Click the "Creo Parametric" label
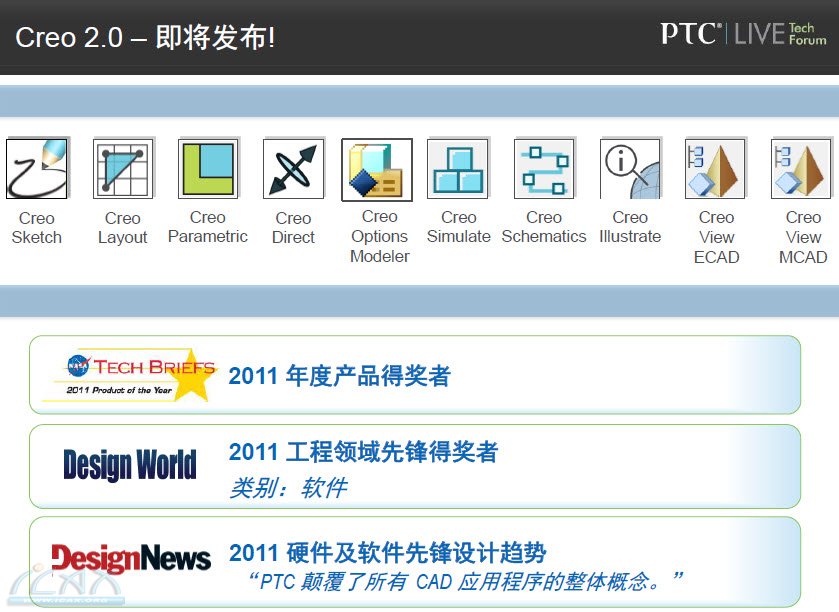The image size is (839, 612). (208, 227)
